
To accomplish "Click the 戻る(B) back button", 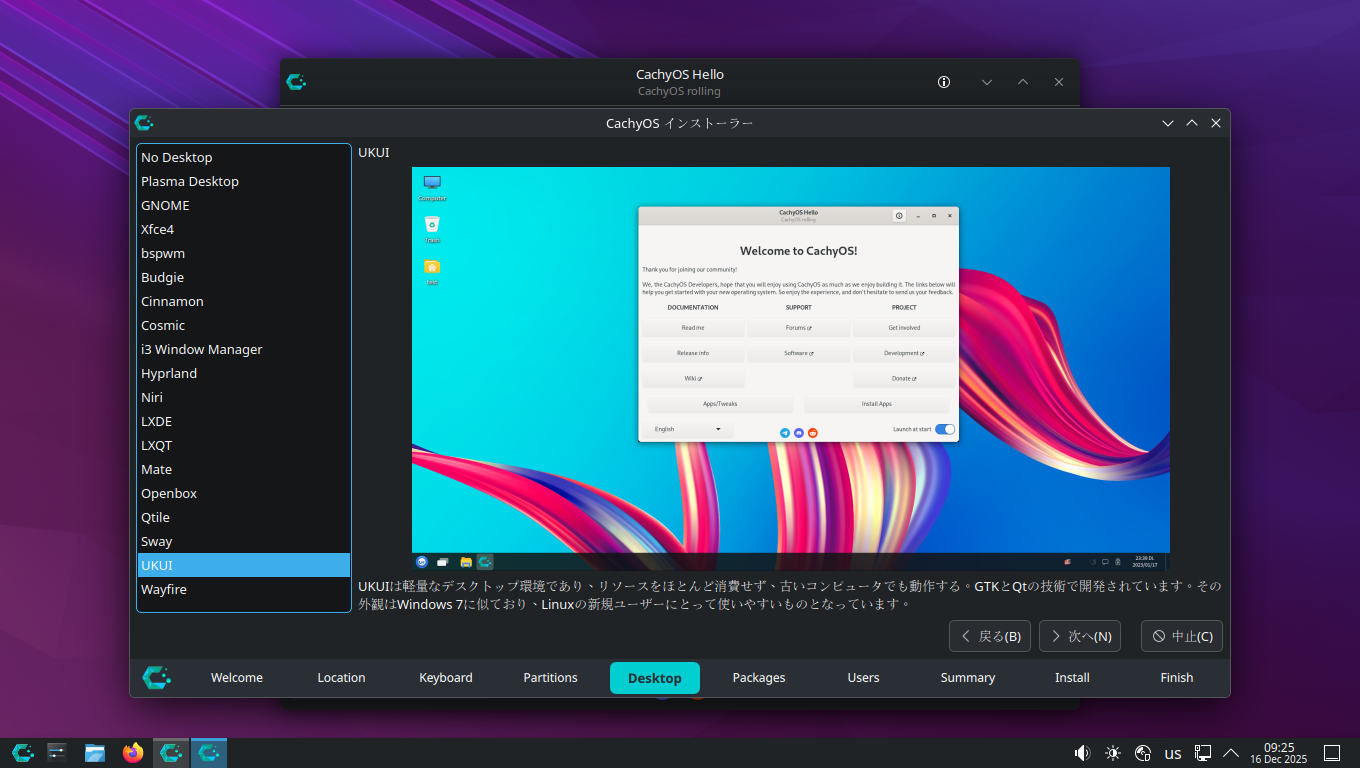I will tap(990, 636).
